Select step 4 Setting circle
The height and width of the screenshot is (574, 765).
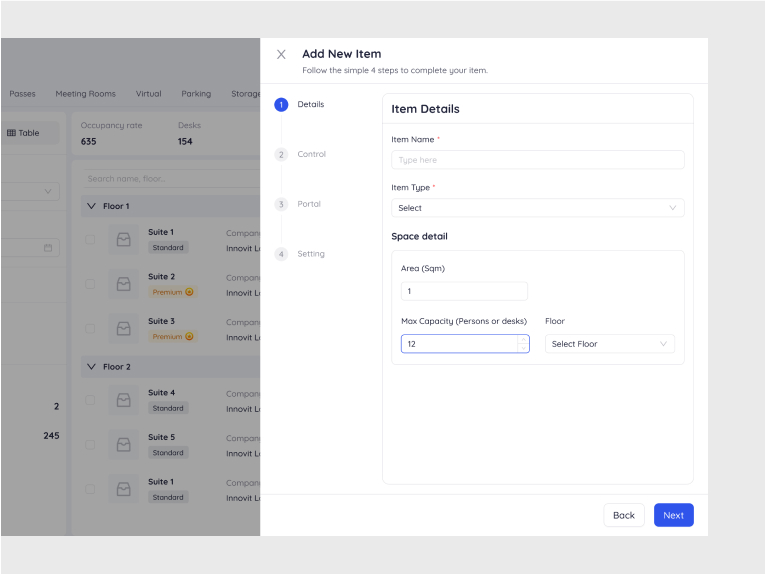281,254
